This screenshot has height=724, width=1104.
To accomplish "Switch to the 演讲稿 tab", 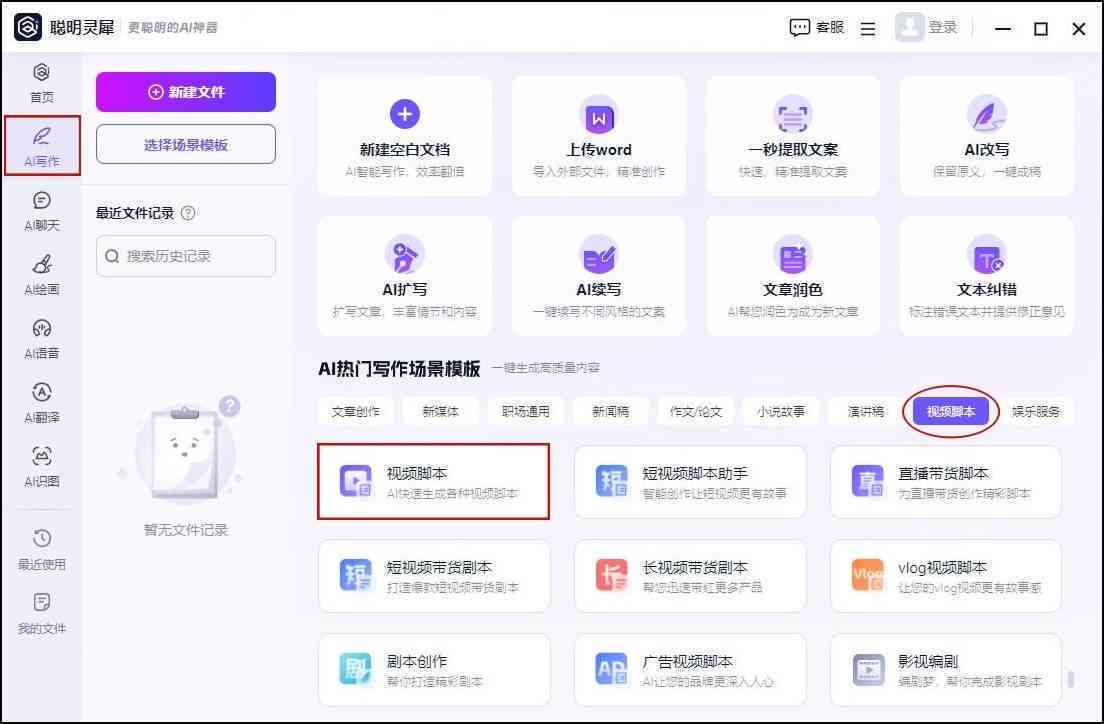I will click(866, 411).
